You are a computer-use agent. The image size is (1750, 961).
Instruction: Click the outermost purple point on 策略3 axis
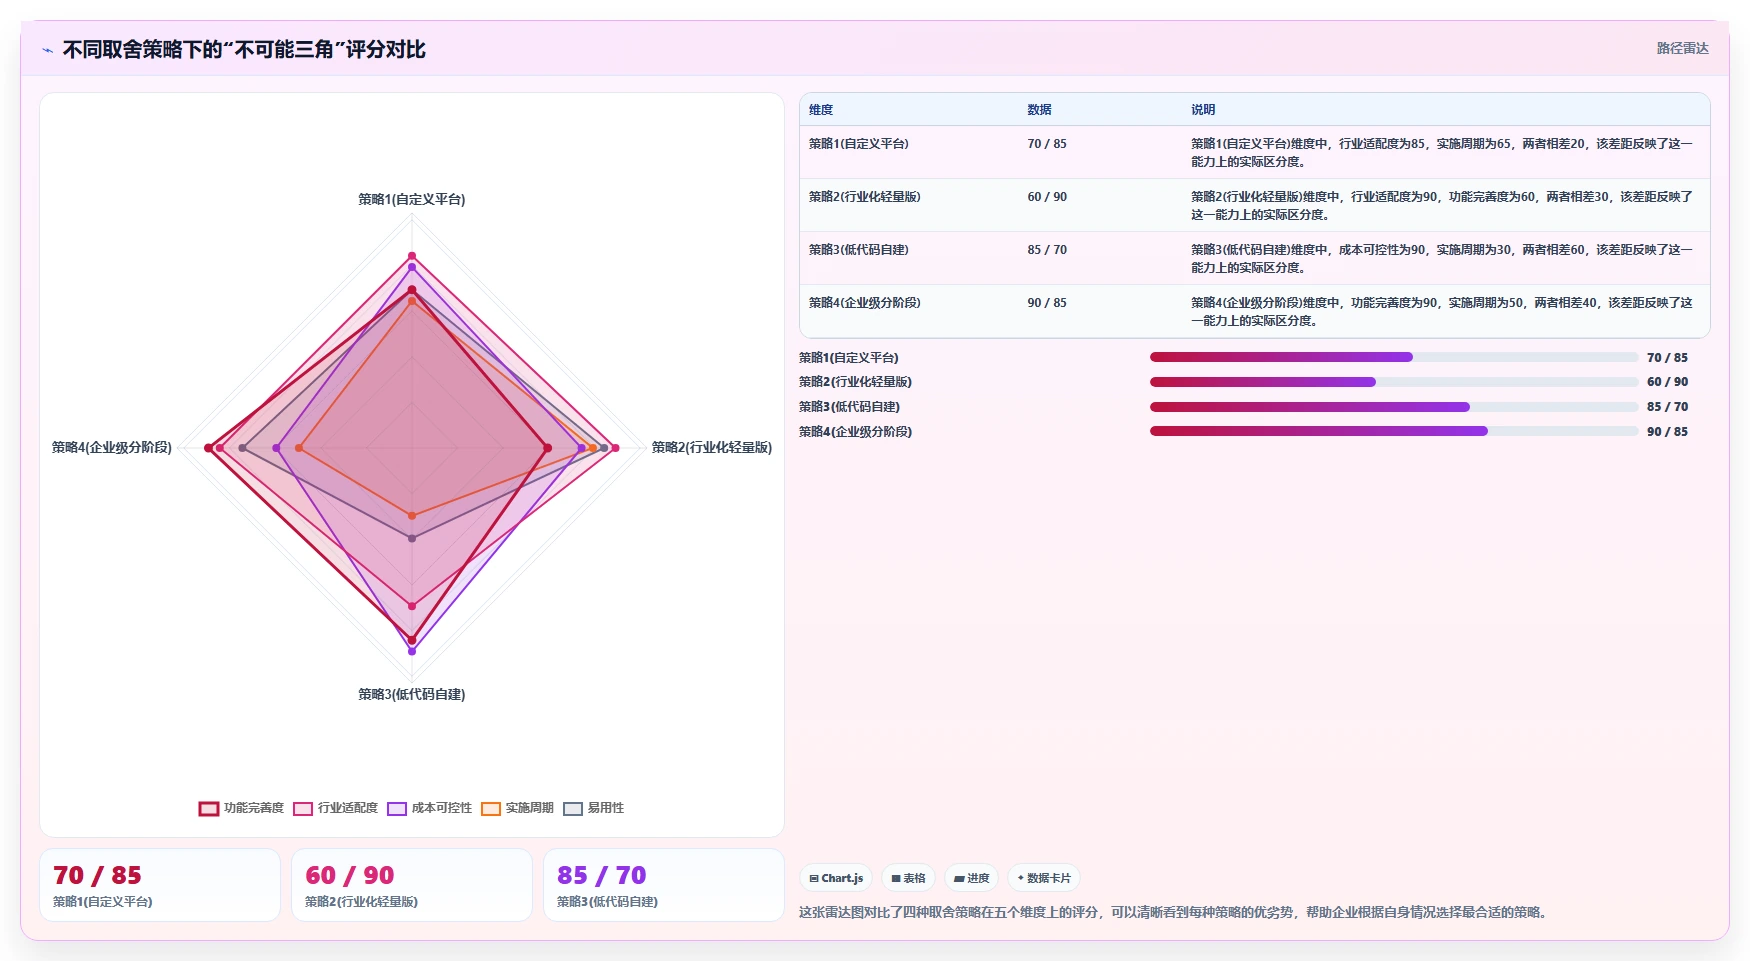click(412, 651)
